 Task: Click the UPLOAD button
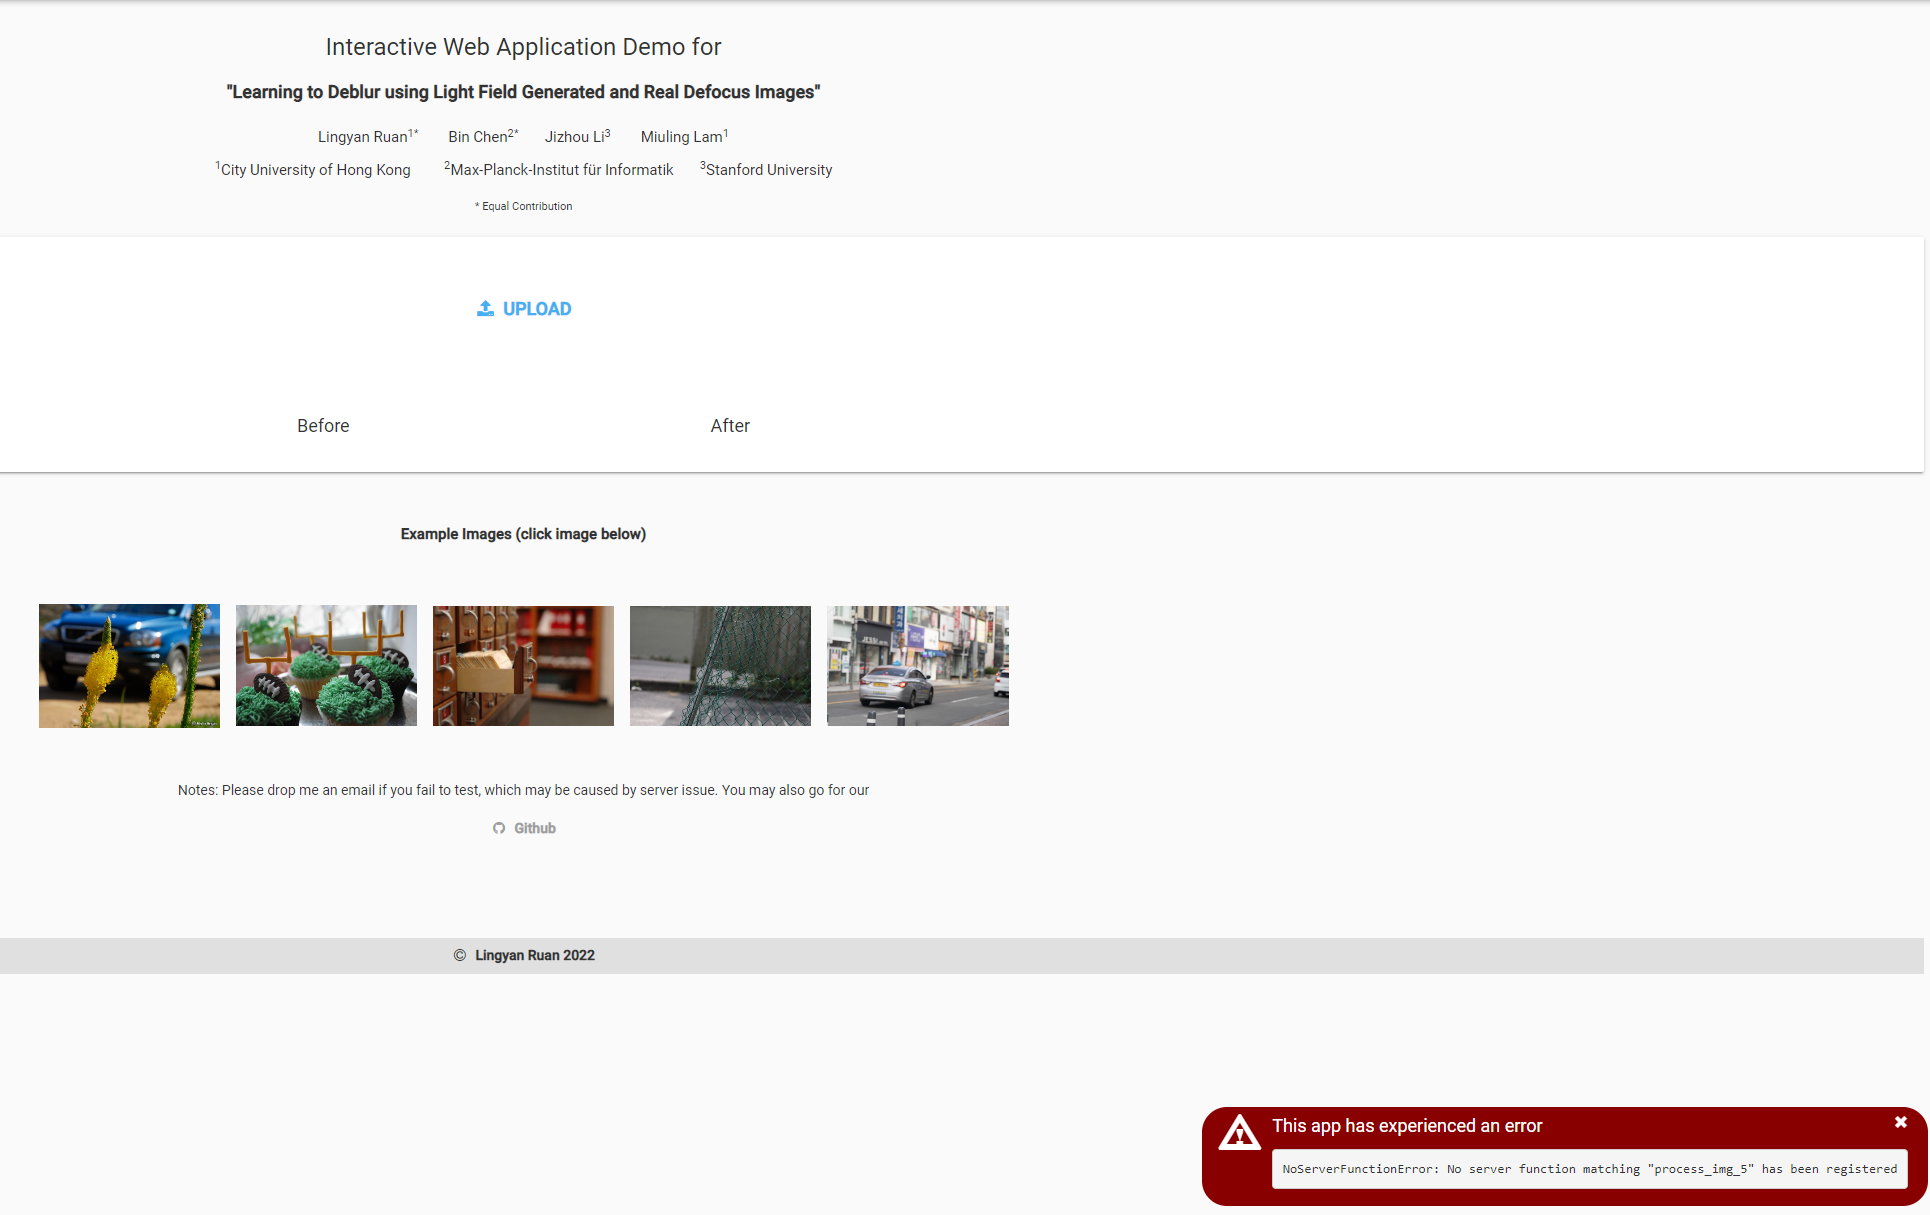pos(523,309)
